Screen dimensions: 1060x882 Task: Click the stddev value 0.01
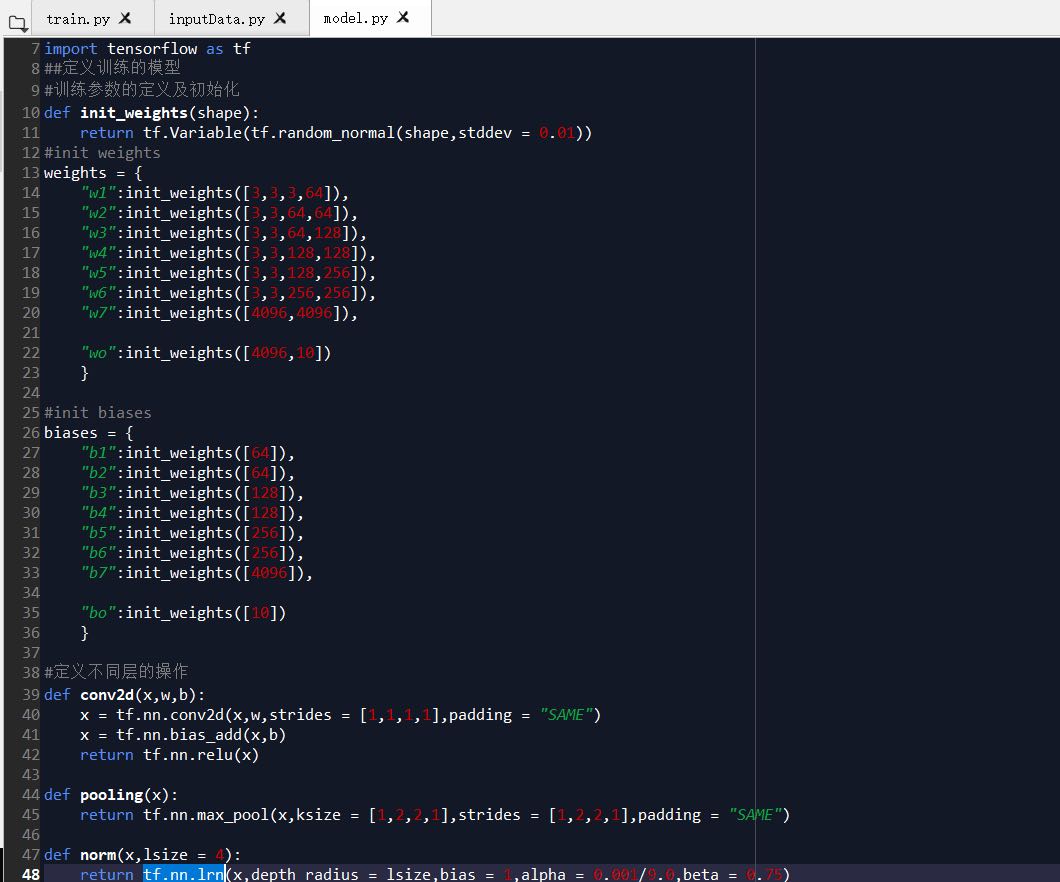click(556, 132)
